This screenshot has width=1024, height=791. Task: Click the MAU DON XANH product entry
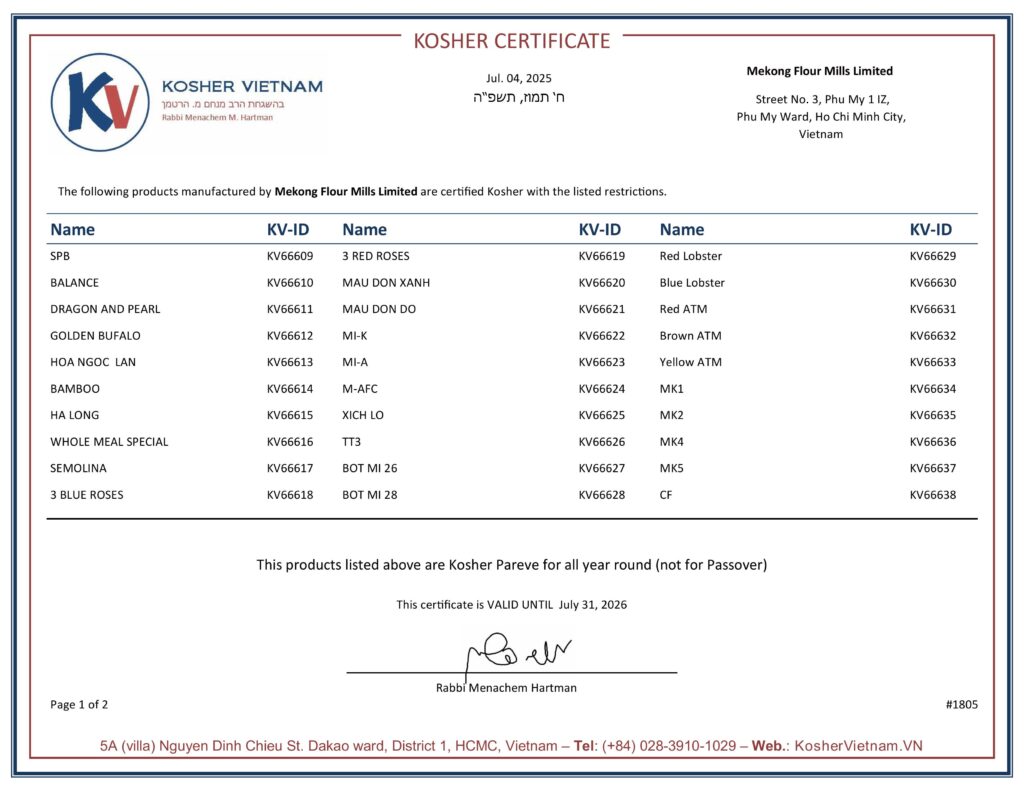pos(386,283)
